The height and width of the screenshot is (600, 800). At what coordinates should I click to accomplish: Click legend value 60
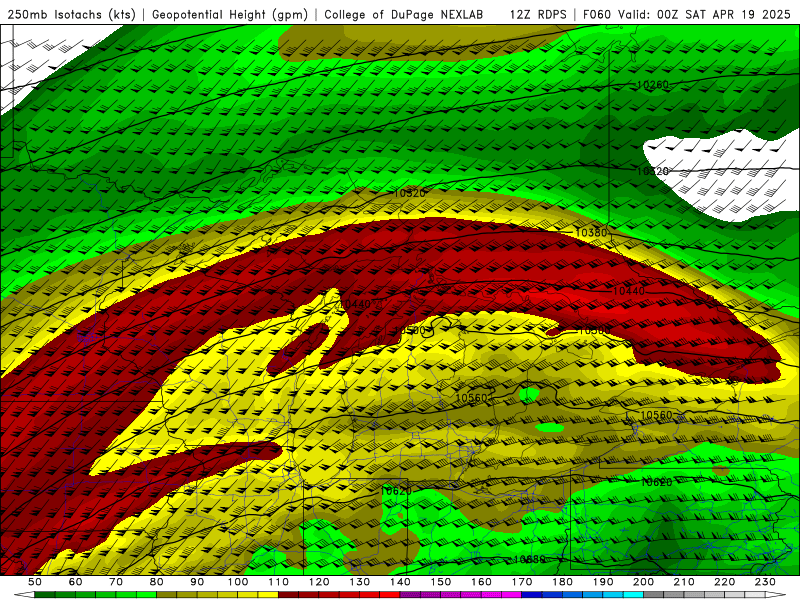click(x=76, y=582)
